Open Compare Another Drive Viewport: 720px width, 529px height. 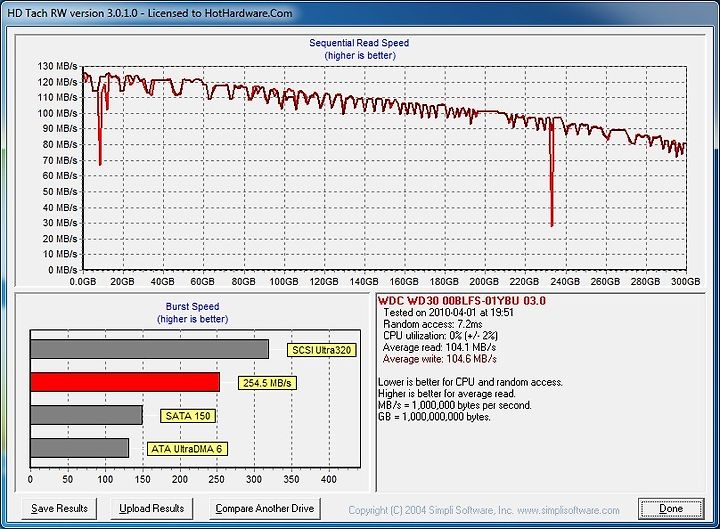(x=264, y=509)
